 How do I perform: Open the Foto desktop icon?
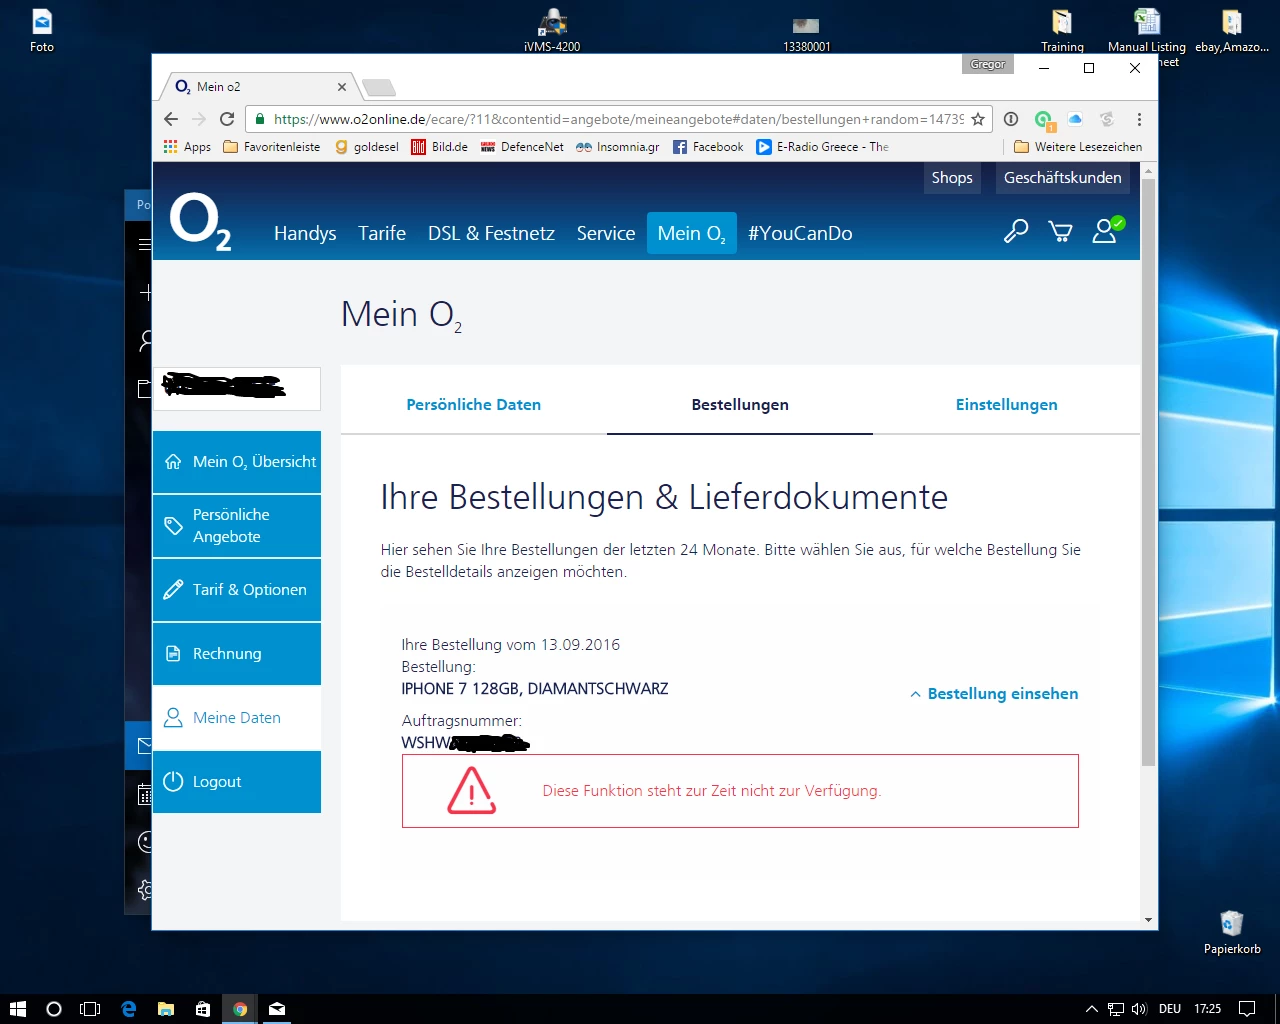(42, 30)
